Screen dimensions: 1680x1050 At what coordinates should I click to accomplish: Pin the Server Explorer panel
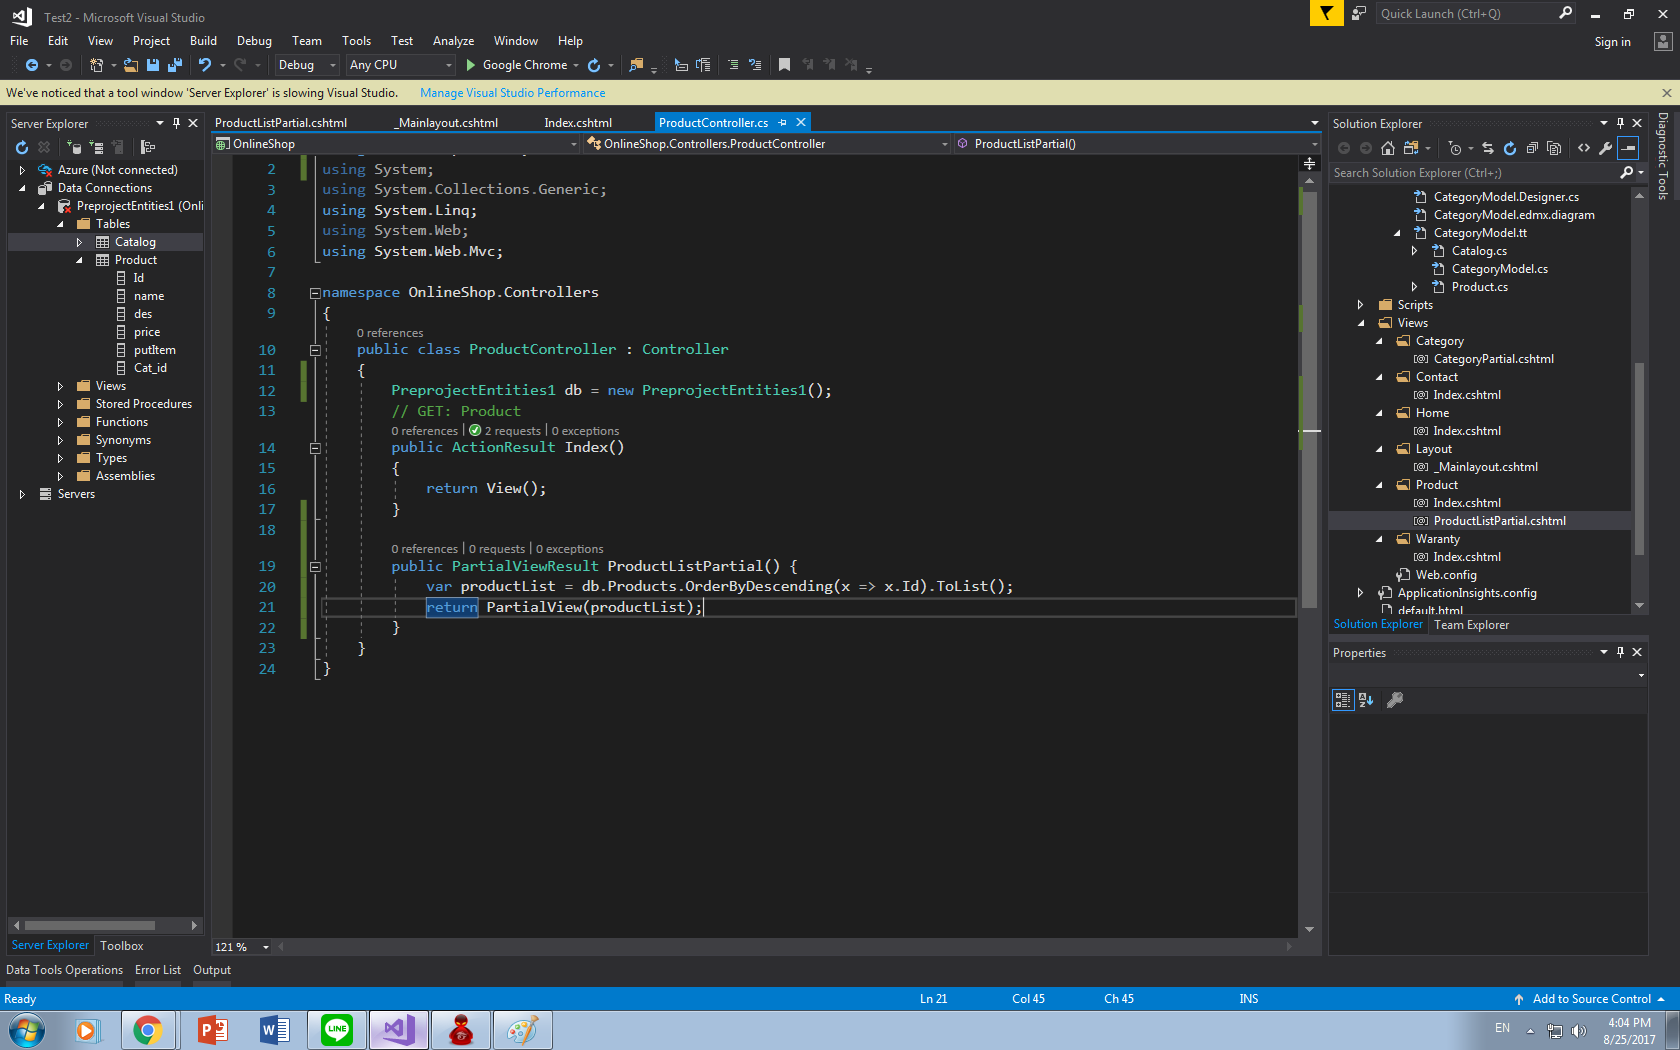pos(176,123)
